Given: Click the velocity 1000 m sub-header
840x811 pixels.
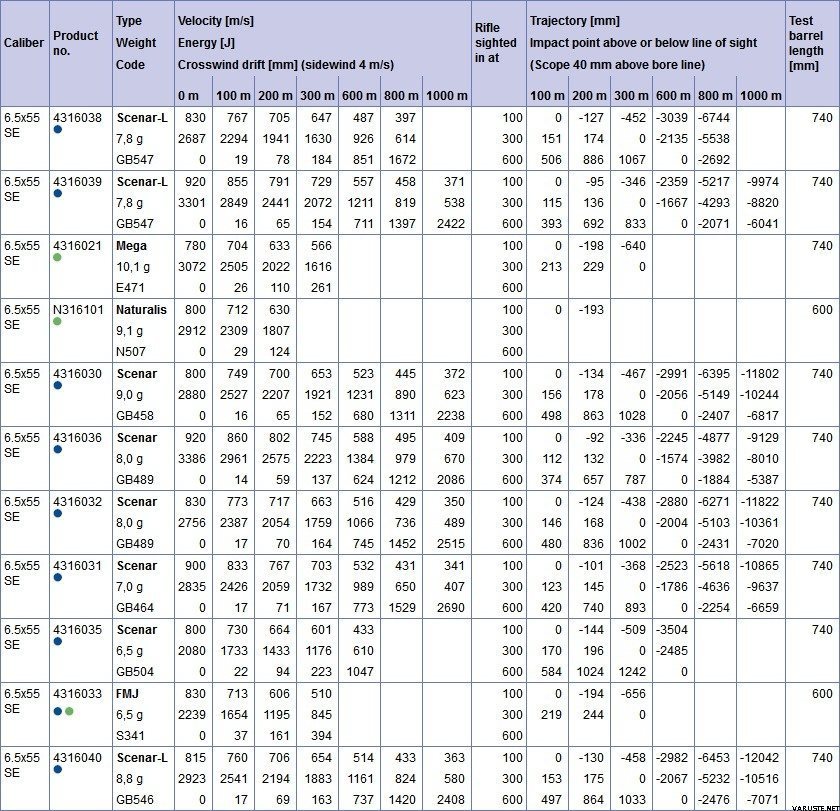Looking at the screenshot, I should pos(447,96).
